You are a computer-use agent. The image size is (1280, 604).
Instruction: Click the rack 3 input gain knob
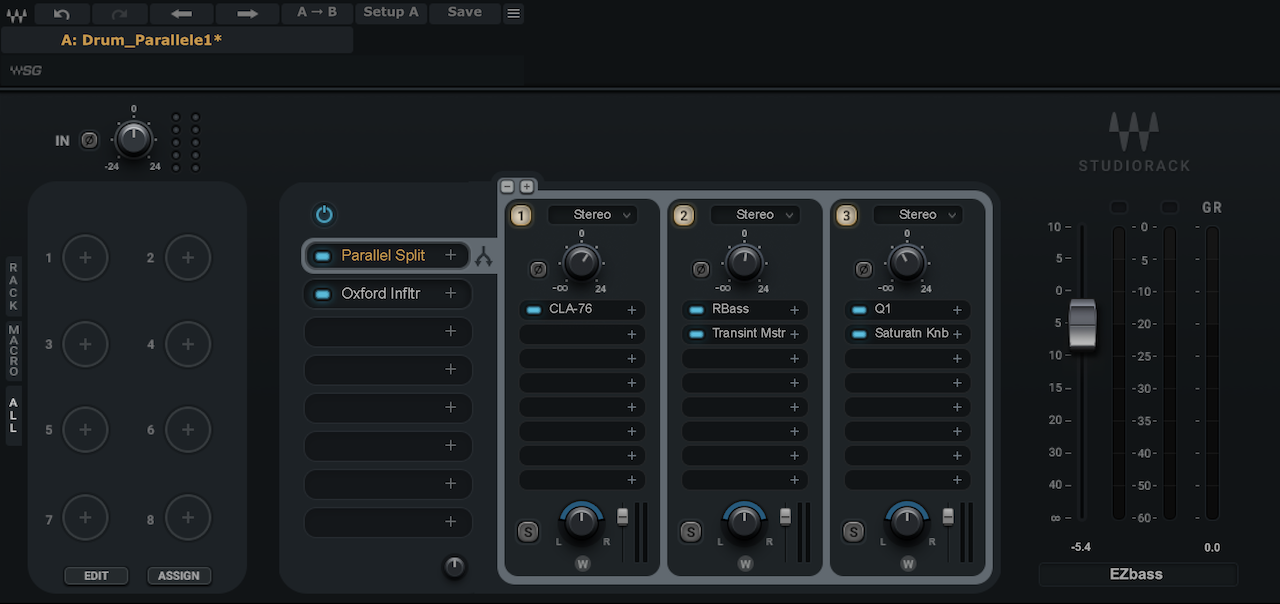(907, 263)
